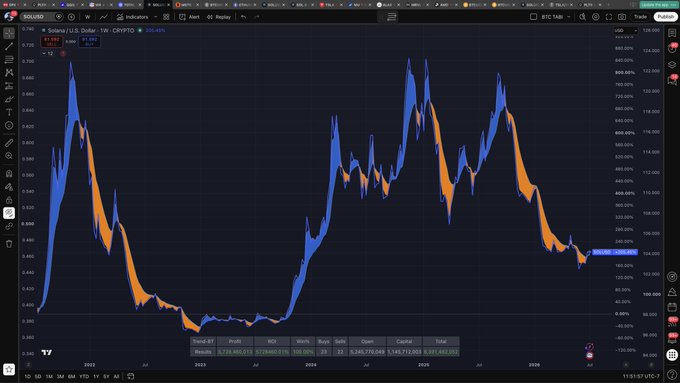The height and width of the screenshot is (383, 680).
Task: Start bar Replay mode
Action: tap(219, 17)
